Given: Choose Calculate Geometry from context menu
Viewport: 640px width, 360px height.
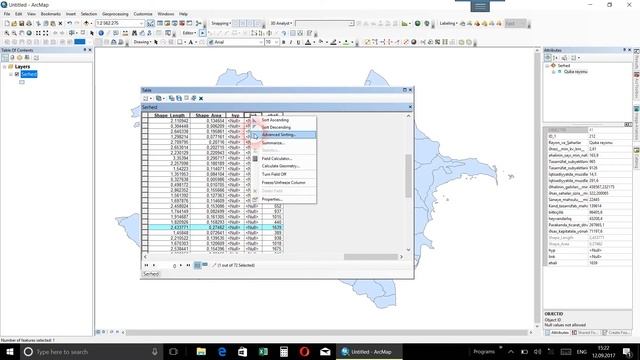Looking at the screenshot, I should [283, 167].
